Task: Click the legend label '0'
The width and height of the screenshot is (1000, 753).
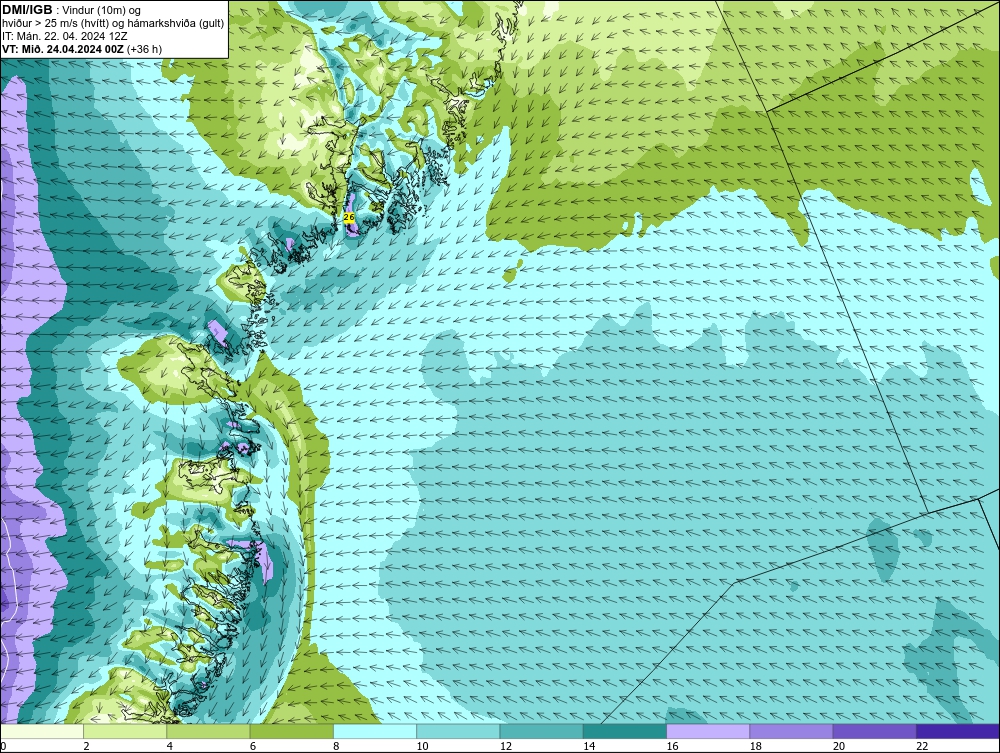Action: (x=3, y=746)
